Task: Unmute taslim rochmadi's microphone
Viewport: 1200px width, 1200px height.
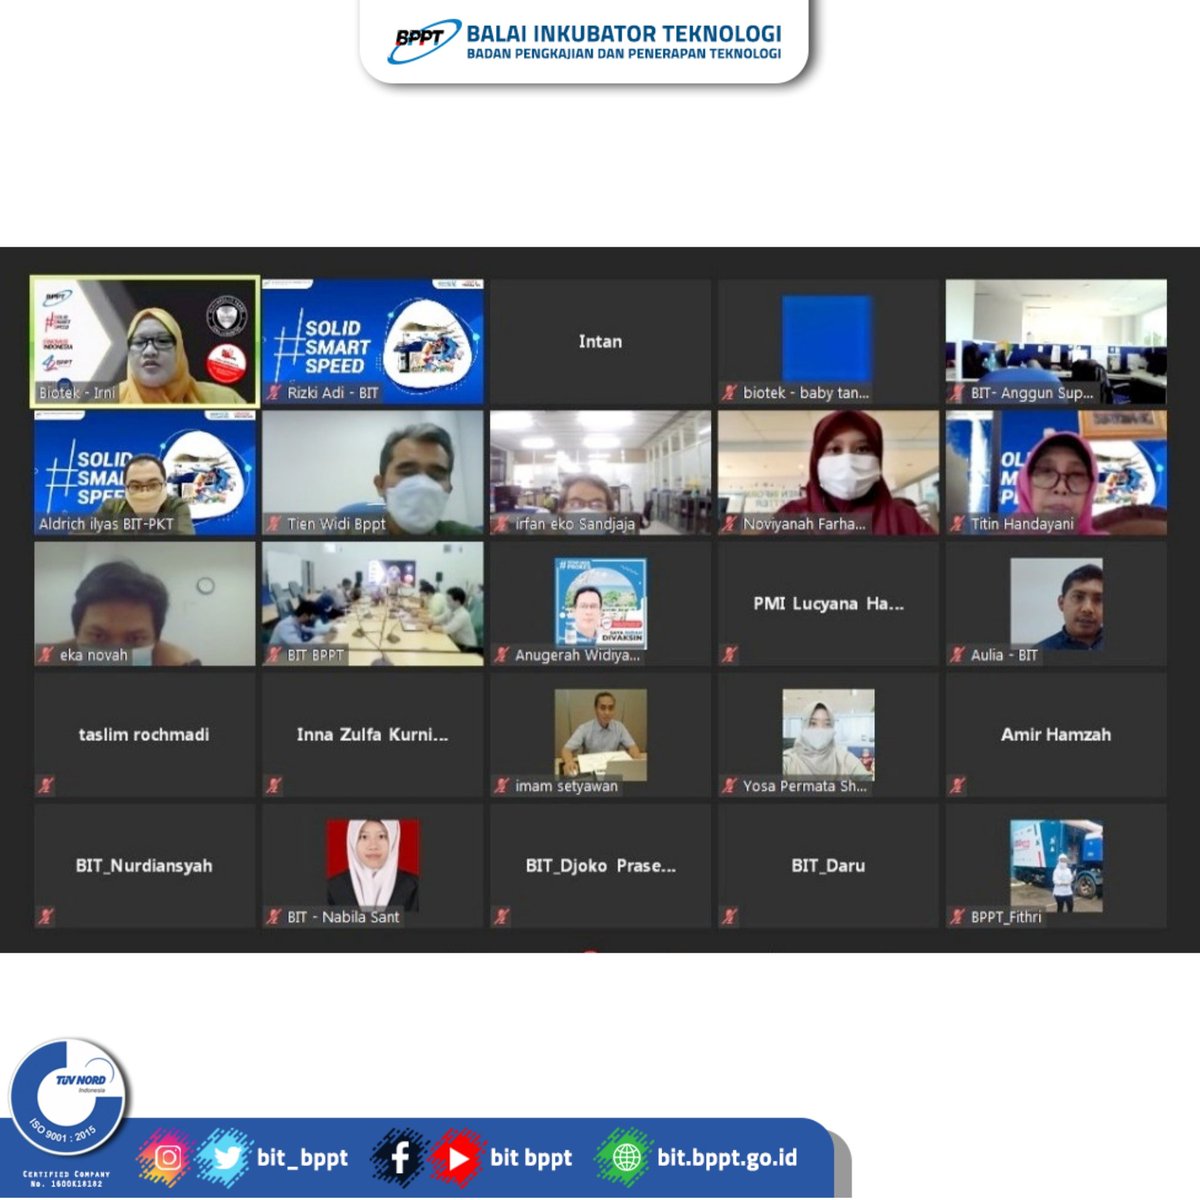Action: (43, 785)
